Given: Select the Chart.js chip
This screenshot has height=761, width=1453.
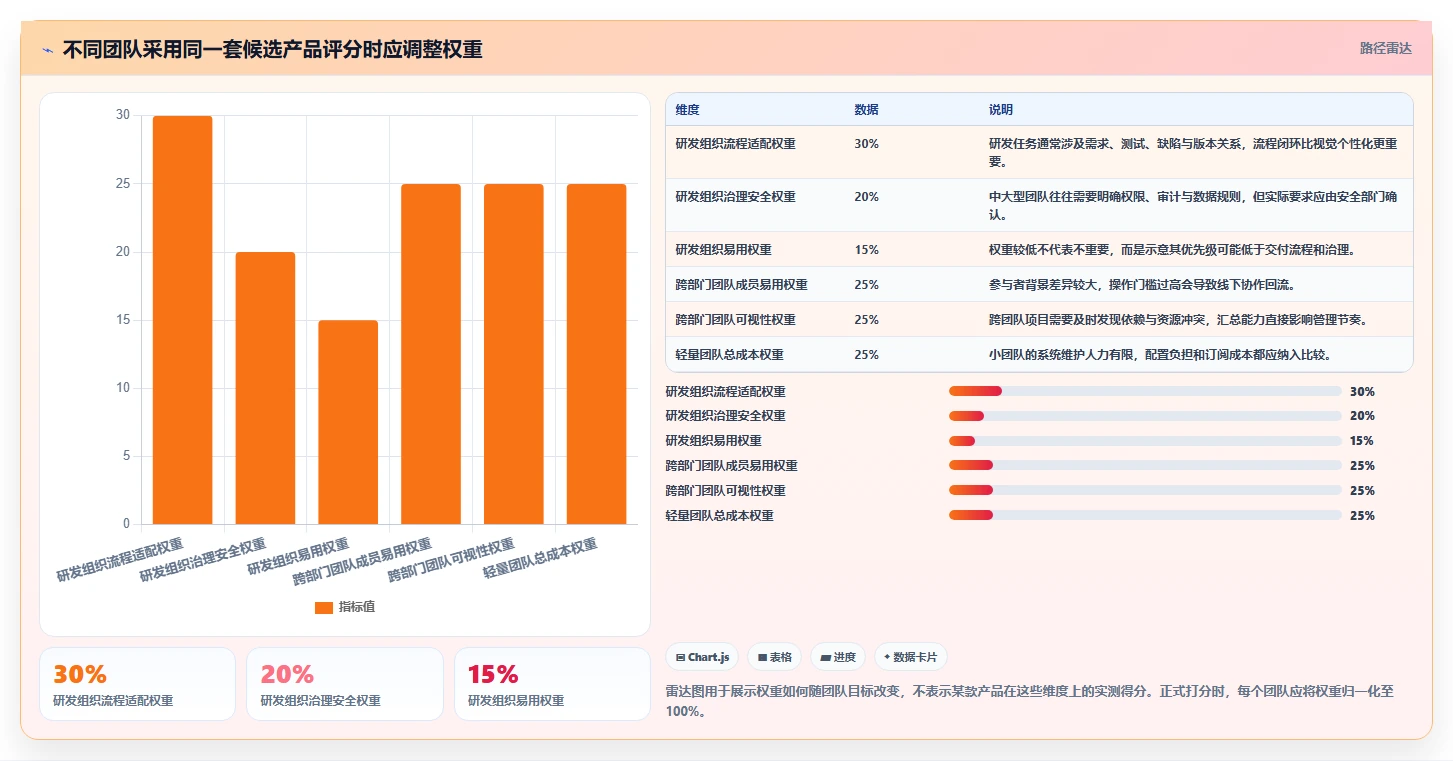Looking at the screenshot, I should click(703, 657).
